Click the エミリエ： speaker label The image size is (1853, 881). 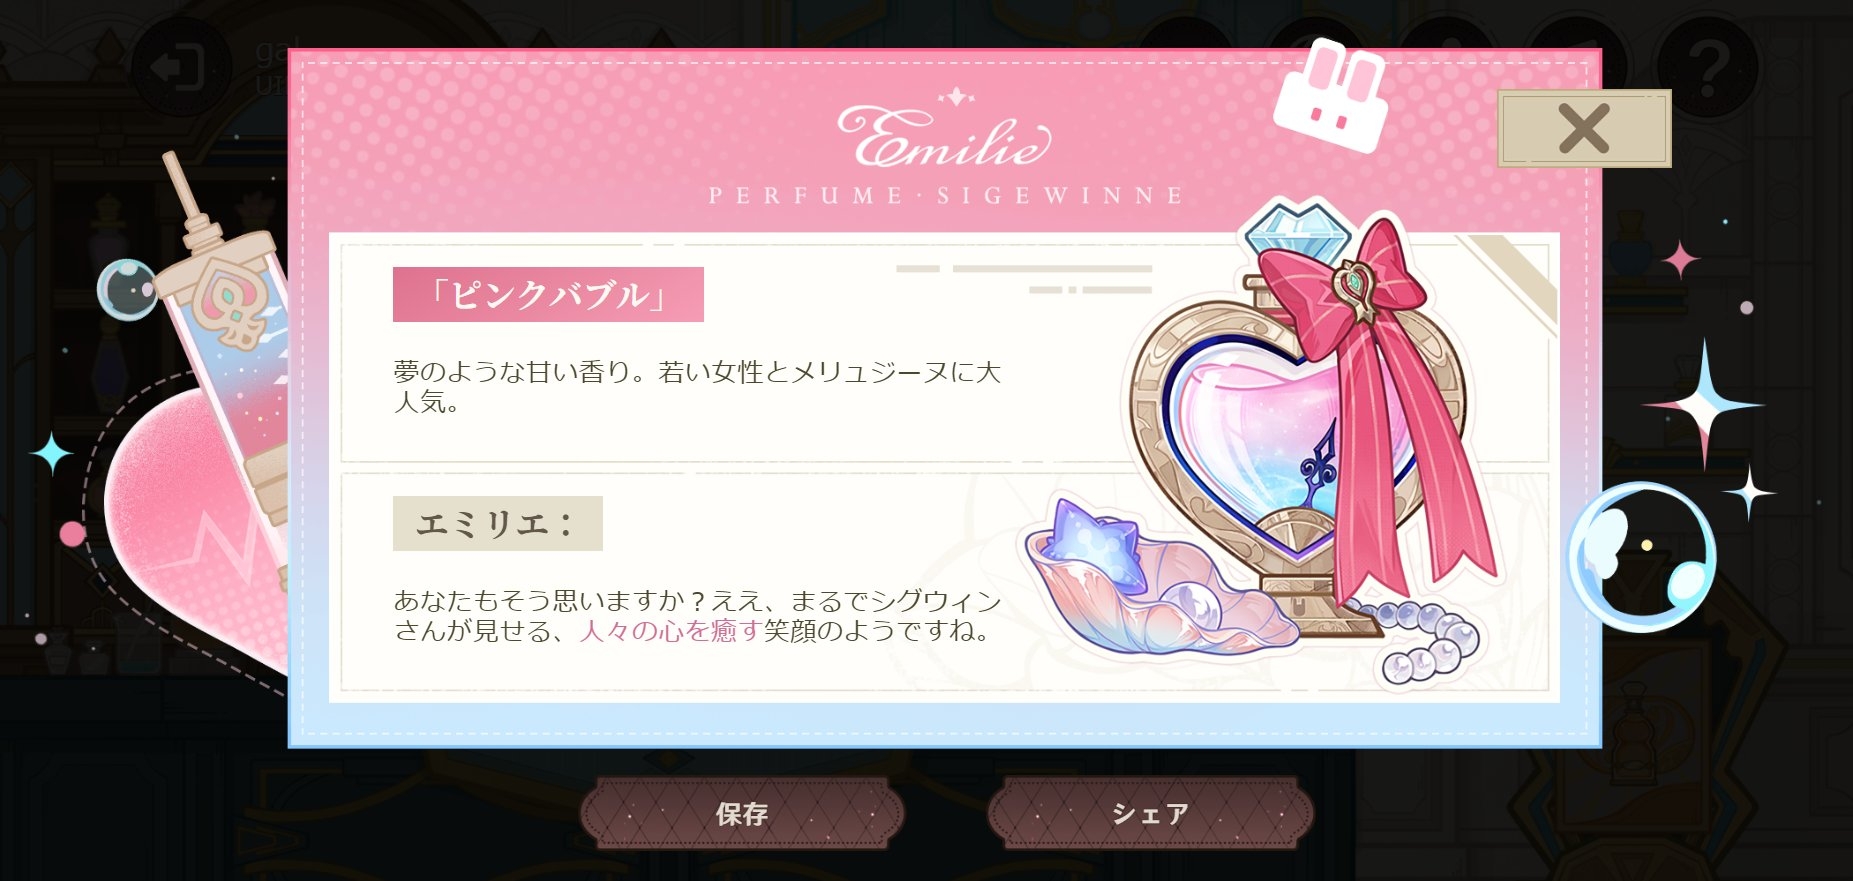coord(497,523)
